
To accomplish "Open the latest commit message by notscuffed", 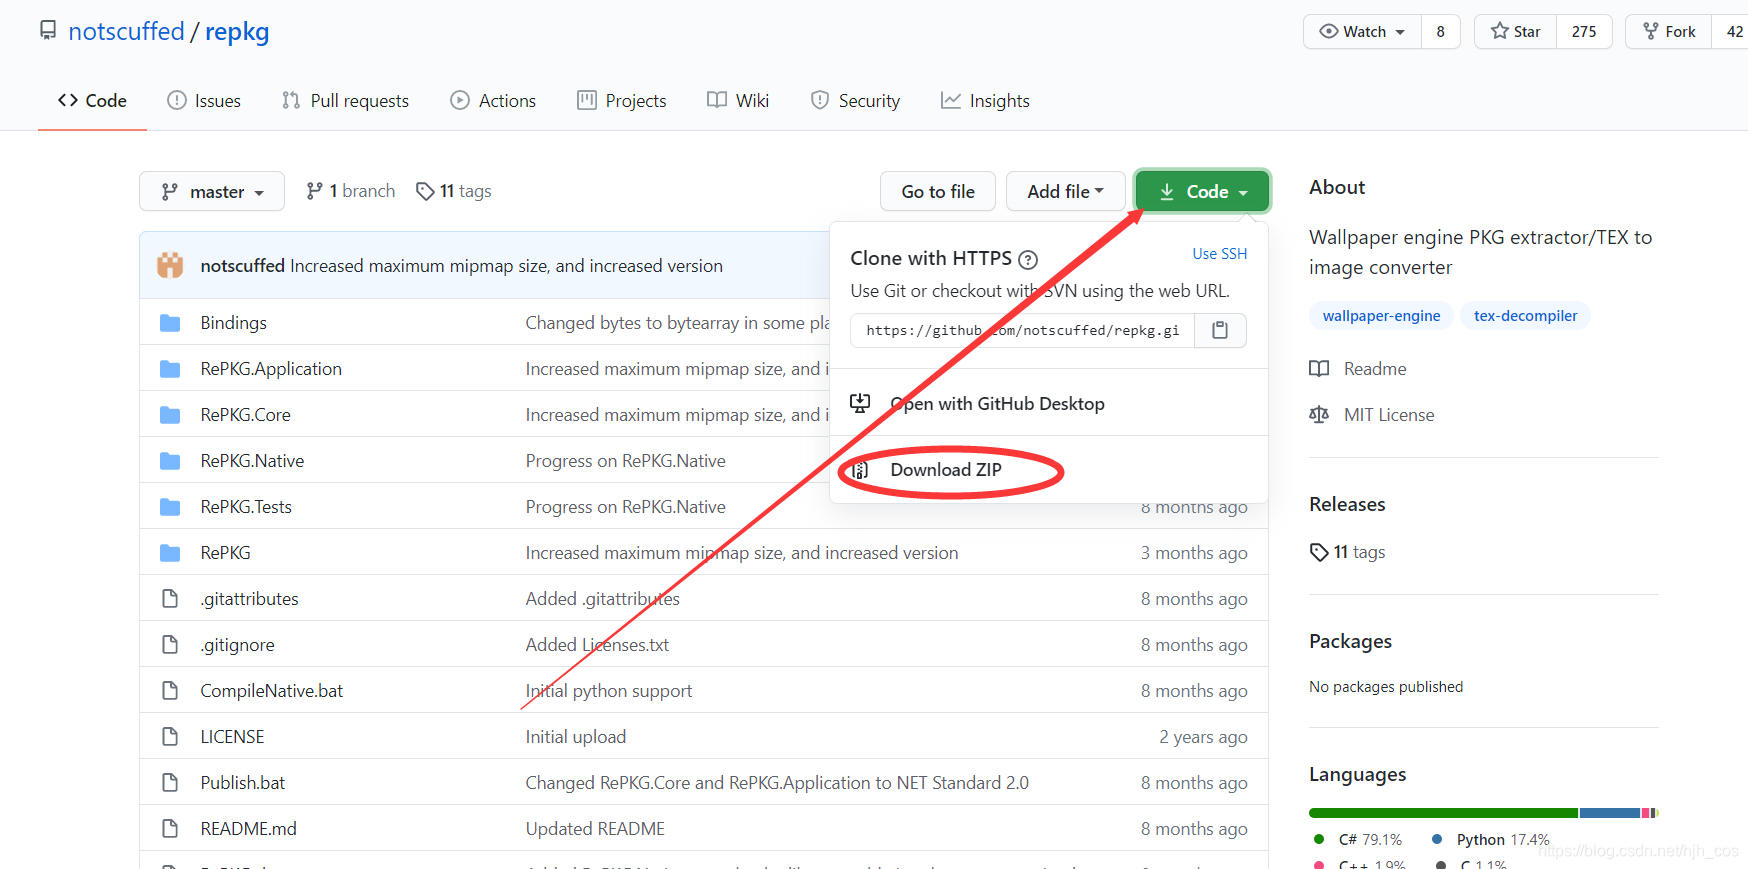I will click(506, 266).
